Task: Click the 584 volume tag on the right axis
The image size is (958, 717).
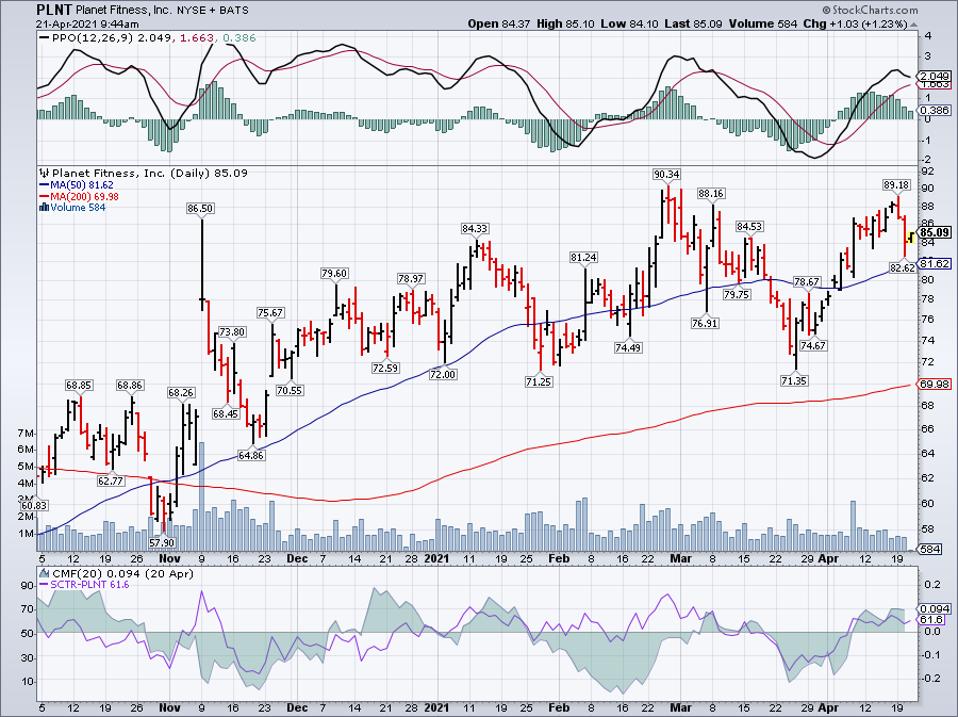Action: [x=929, y=548]
